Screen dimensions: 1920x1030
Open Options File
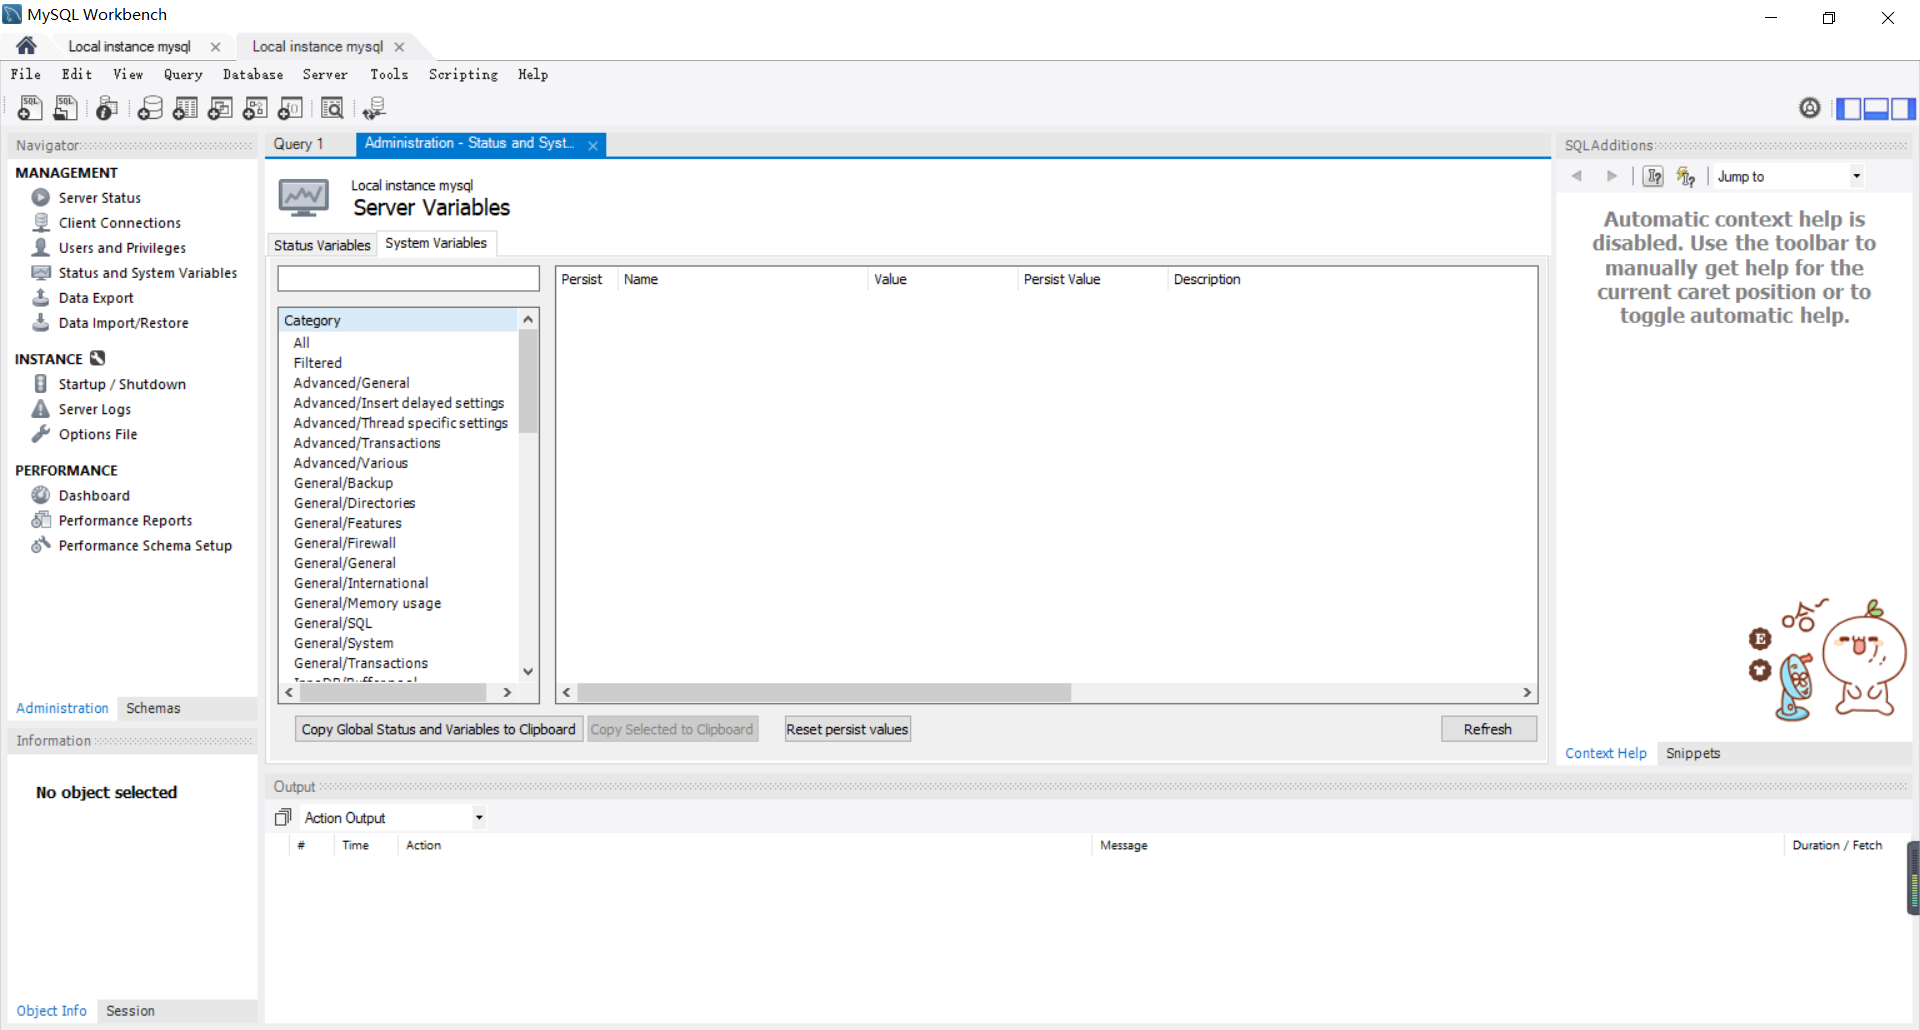[x=98, y=434]
